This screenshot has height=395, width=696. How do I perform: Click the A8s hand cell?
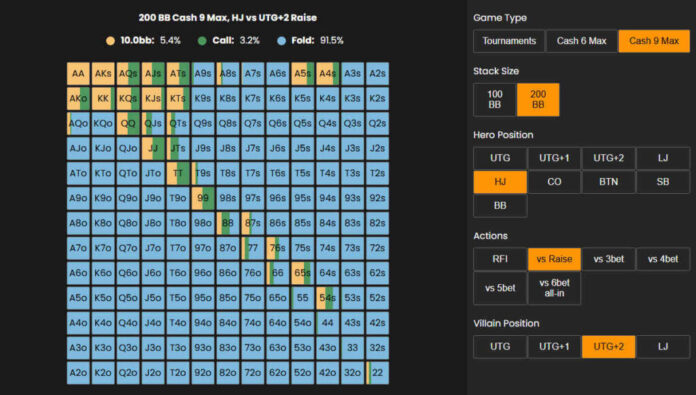click(228, 74)
